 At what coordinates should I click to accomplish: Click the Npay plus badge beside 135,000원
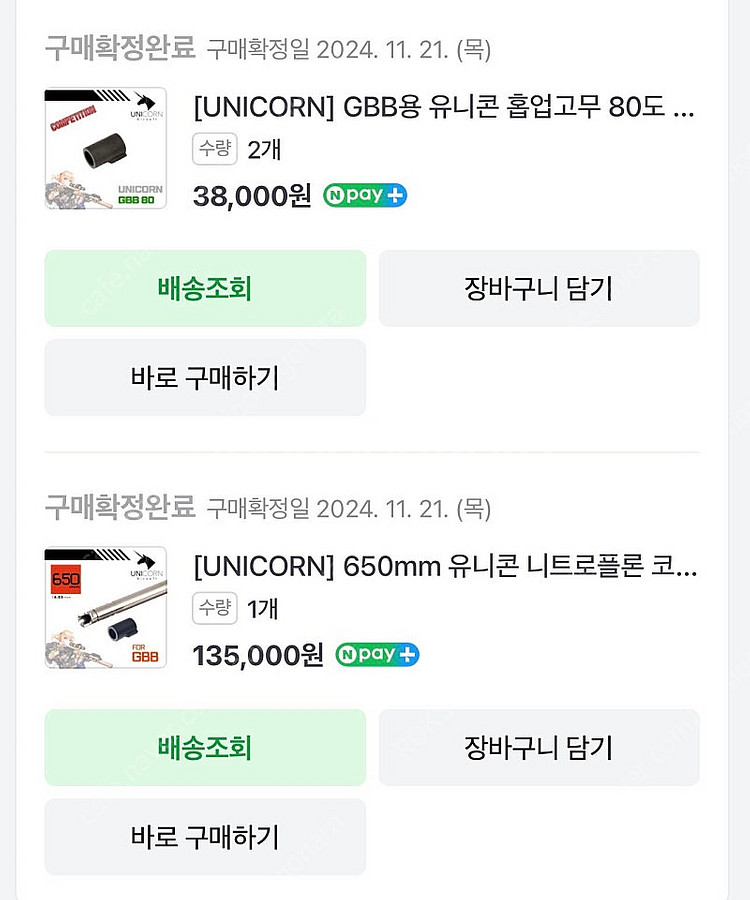(377, 655)
